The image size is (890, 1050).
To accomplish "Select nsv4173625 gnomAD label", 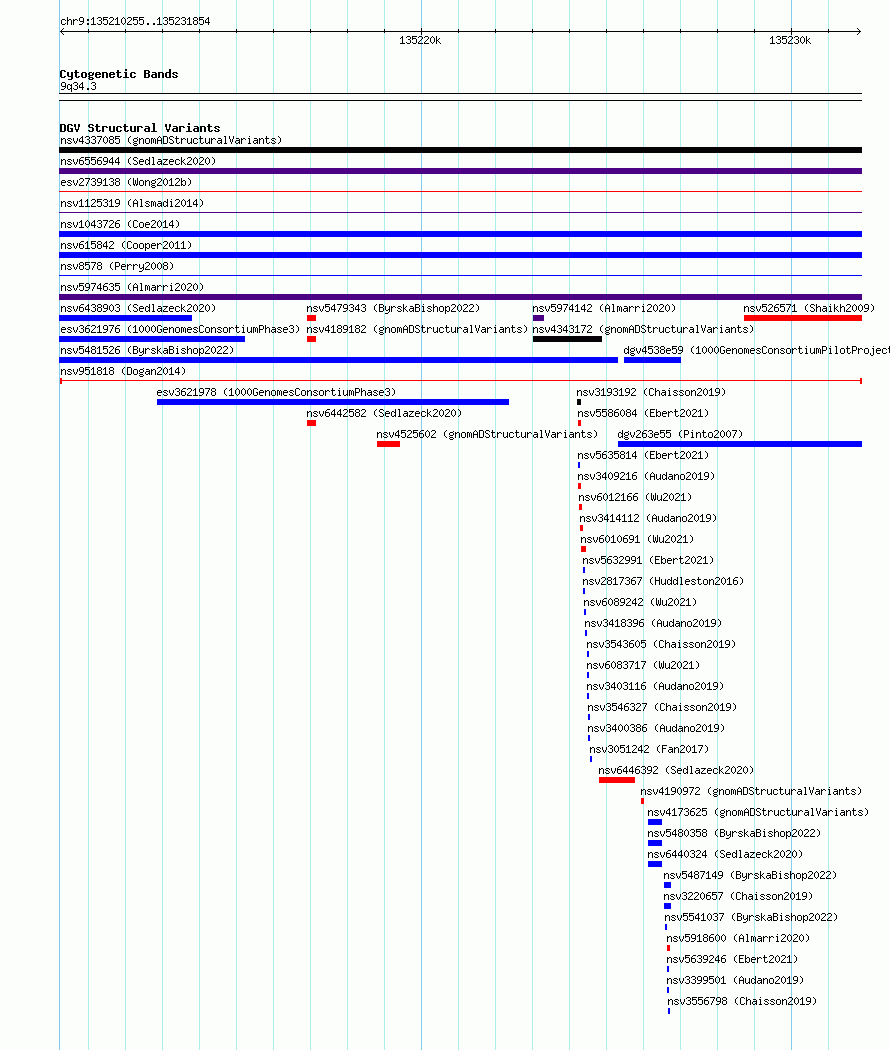I will pyautogui.click(x=758, y=812).
